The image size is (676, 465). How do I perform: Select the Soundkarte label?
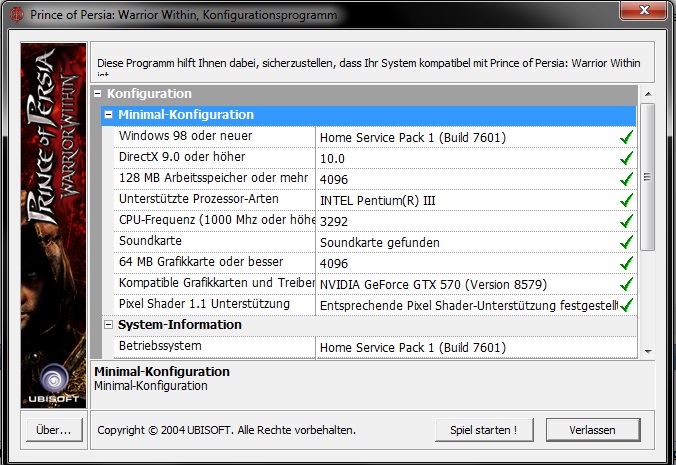pos(150,241)
